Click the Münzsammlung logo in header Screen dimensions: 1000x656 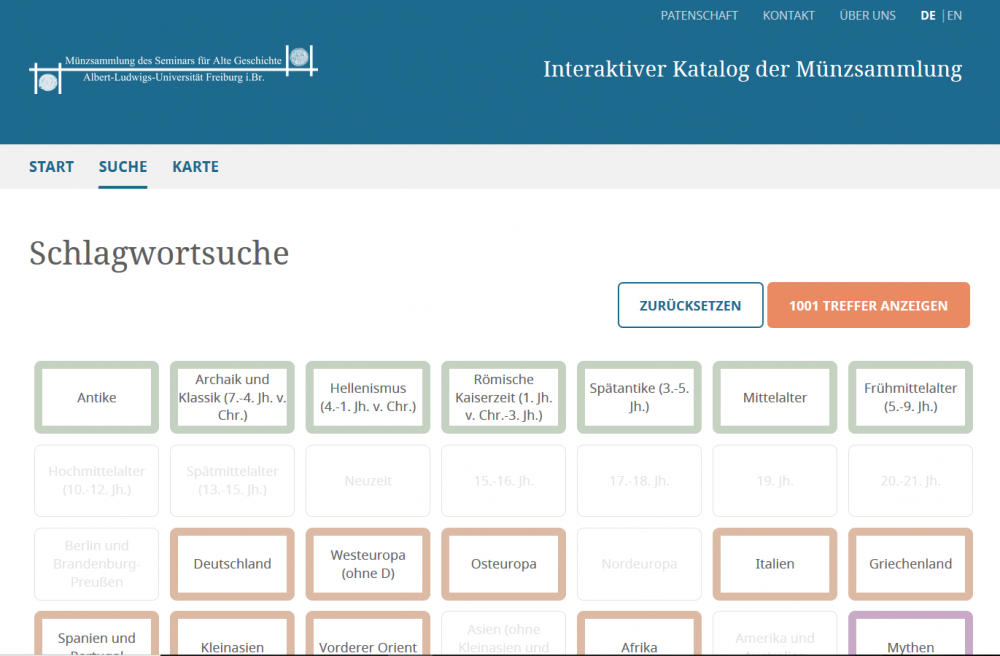[174, 69]
